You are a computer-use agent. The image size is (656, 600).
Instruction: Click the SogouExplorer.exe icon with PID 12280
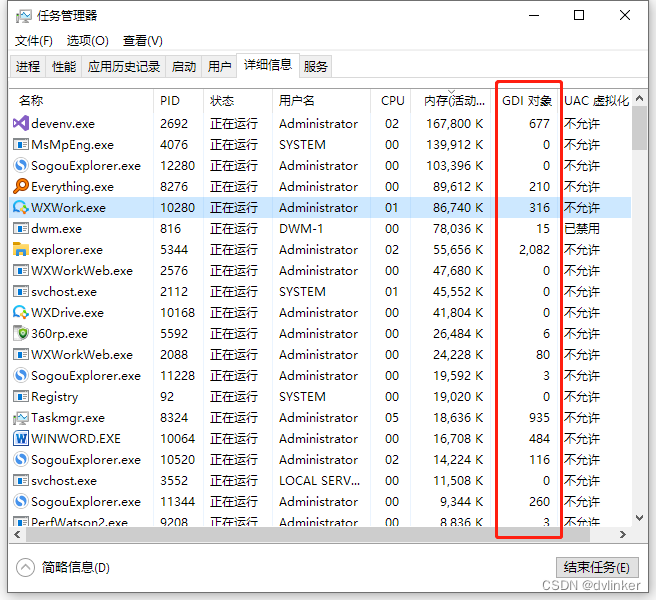pyautogui.click(x=20, y=165)
